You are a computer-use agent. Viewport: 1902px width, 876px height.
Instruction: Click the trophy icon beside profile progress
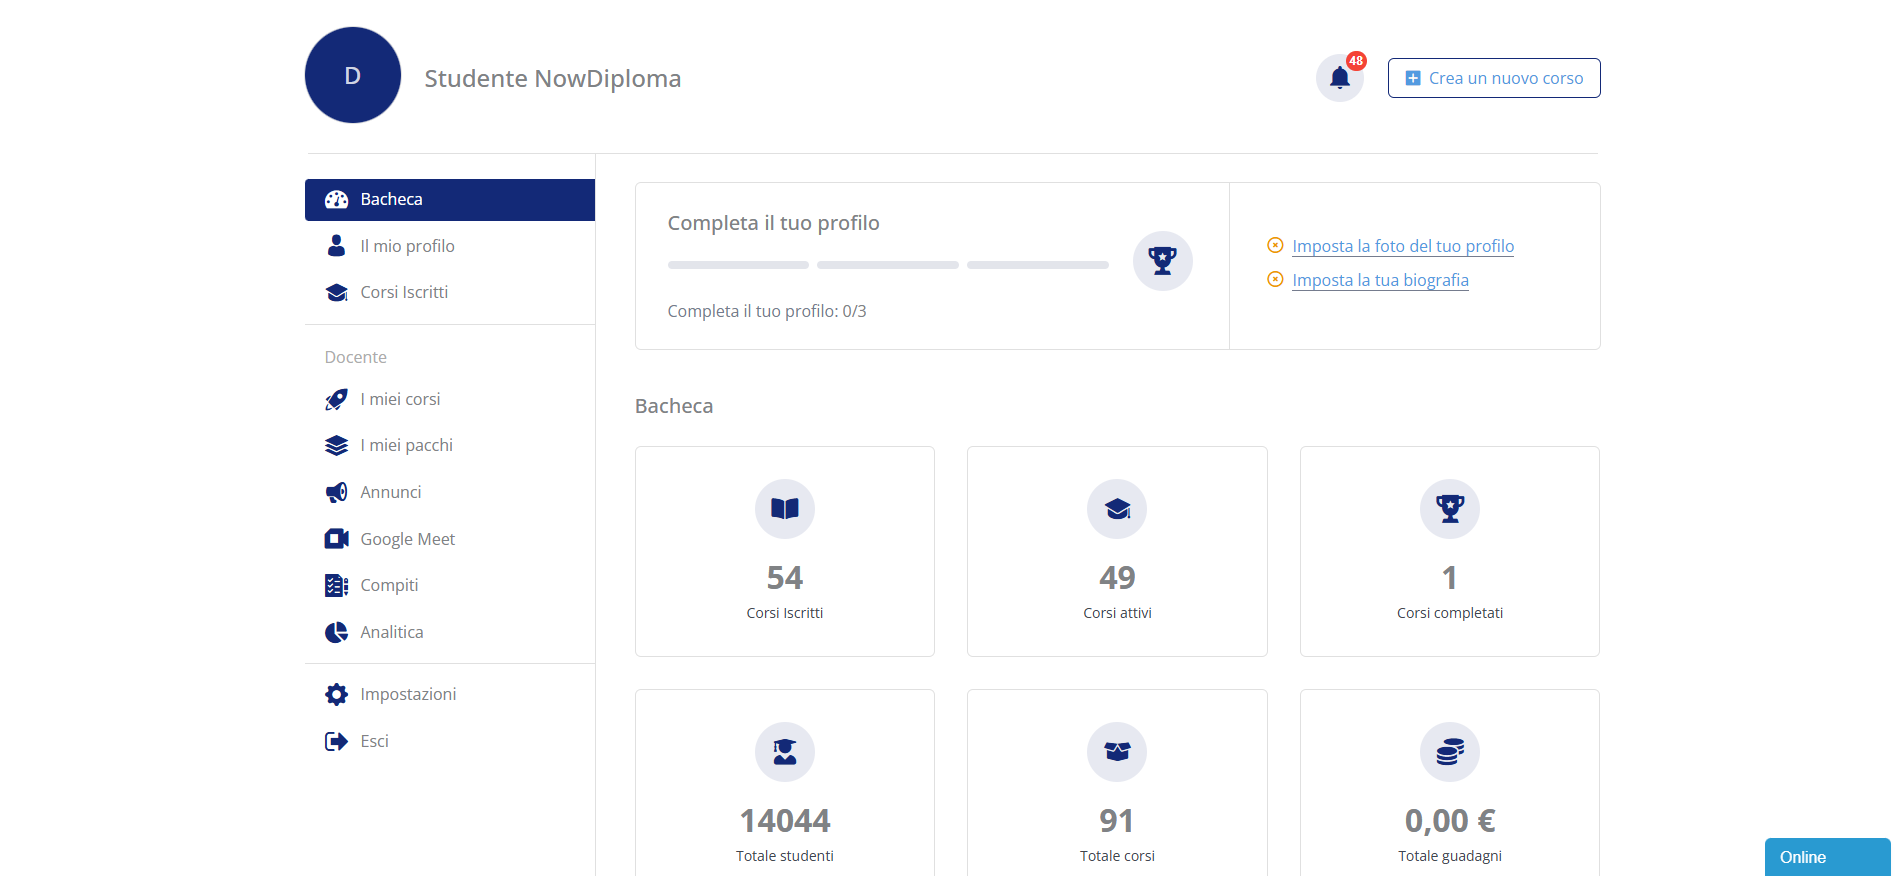pyautogui.click(x=1162, y=261)
